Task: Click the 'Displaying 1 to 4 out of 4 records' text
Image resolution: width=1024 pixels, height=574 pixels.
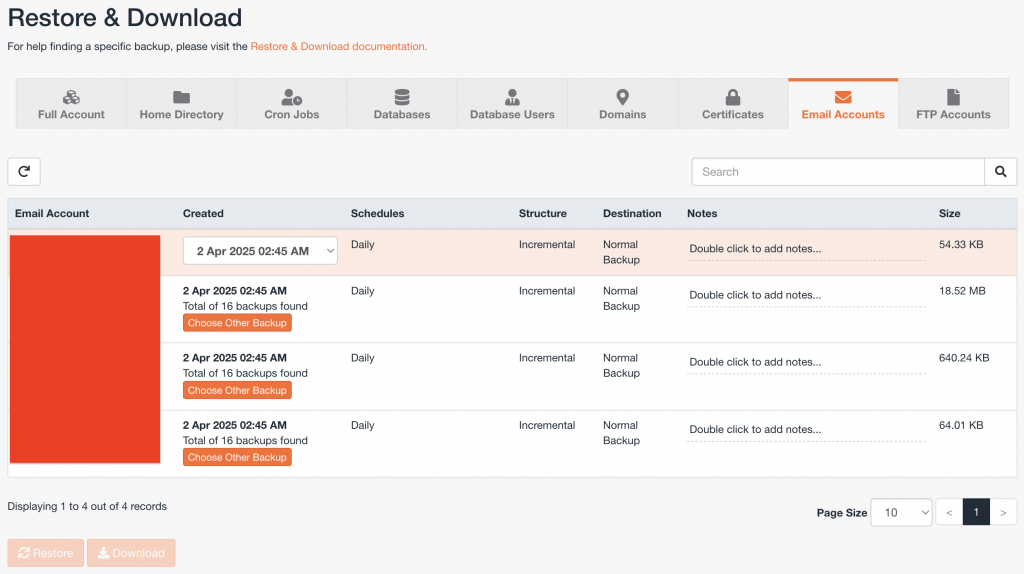Action: tap(87, 507)
